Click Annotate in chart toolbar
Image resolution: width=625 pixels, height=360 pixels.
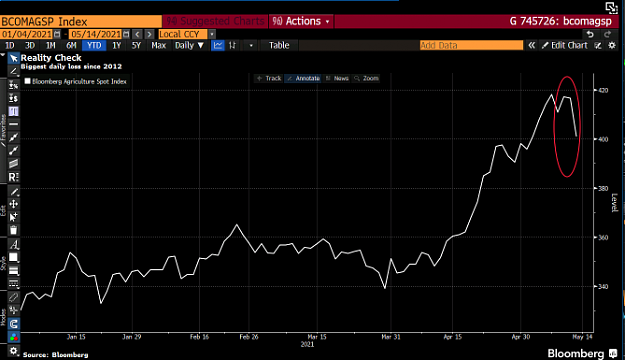tap(304, 78)
